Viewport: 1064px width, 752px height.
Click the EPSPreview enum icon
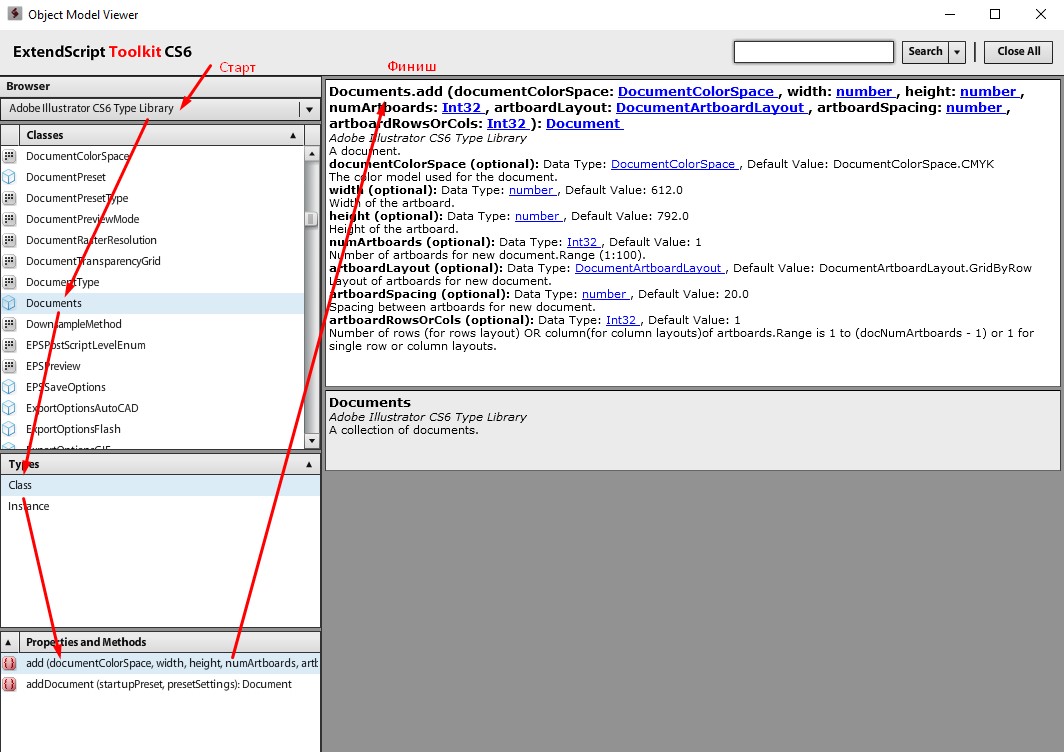[x=9, y=366]
